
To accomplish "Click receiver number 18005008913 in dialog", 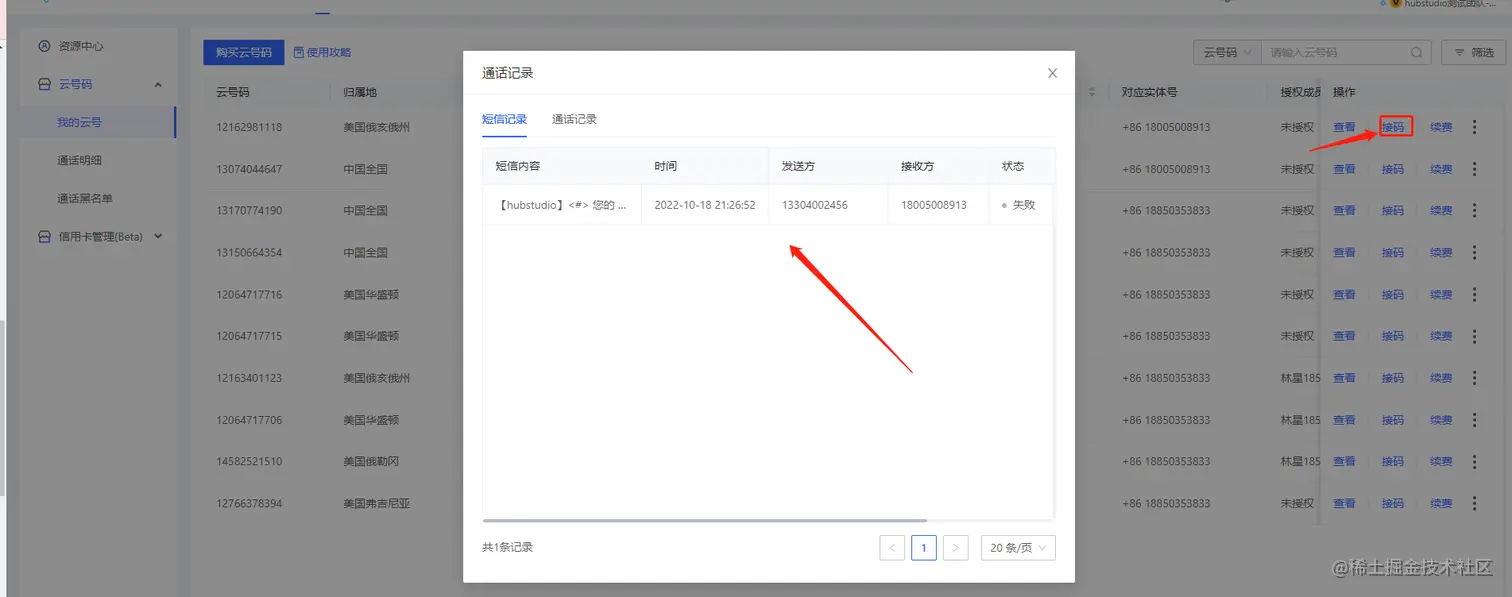I will (x=934, y=205).
